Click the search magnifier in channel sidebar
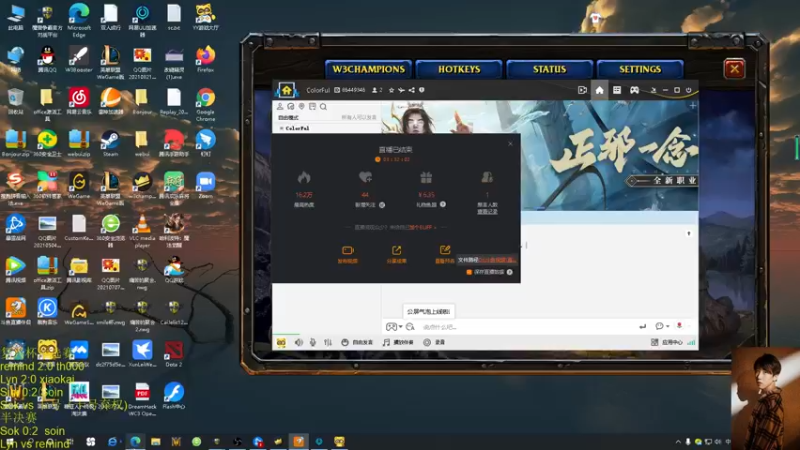This screenshot has width=800, height=450. 323,107
